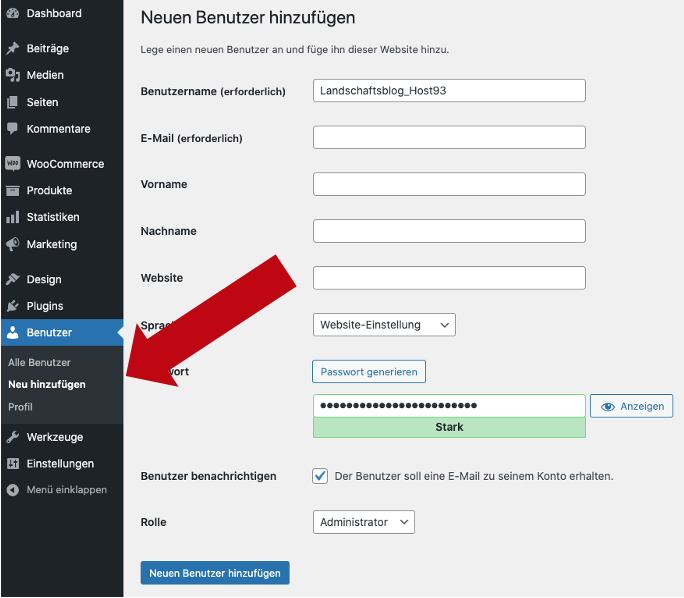Click the WooCommerce logo icon
The height and width of the screenshot is (598, 684).
pos(13,164)
